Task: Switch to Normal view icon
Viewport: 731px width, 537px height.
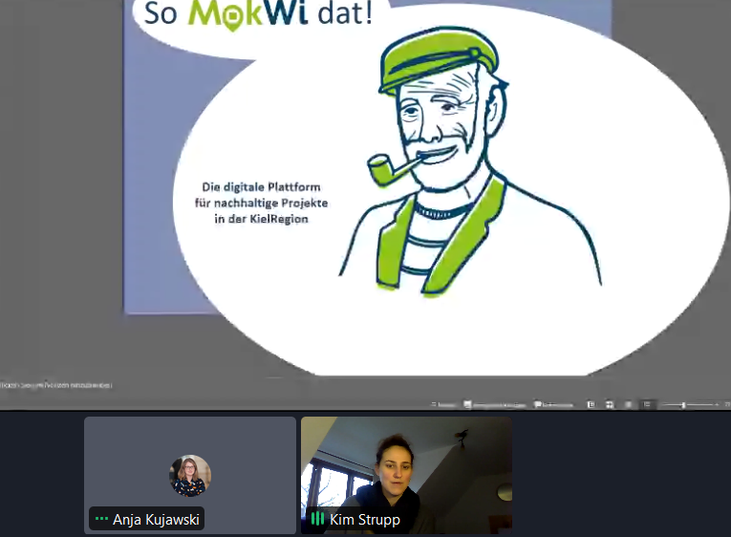Action: 591,405
